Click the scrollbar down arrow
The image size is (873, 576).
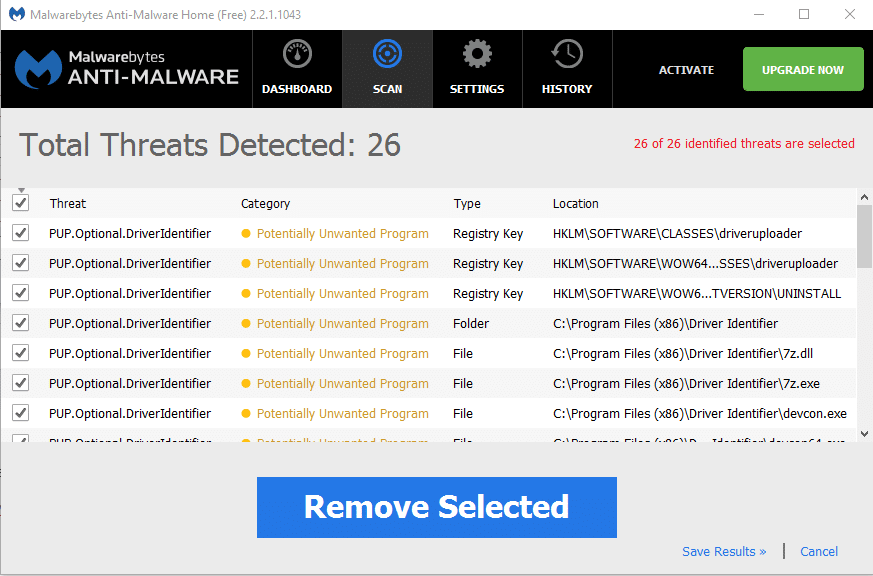(864, 434)
